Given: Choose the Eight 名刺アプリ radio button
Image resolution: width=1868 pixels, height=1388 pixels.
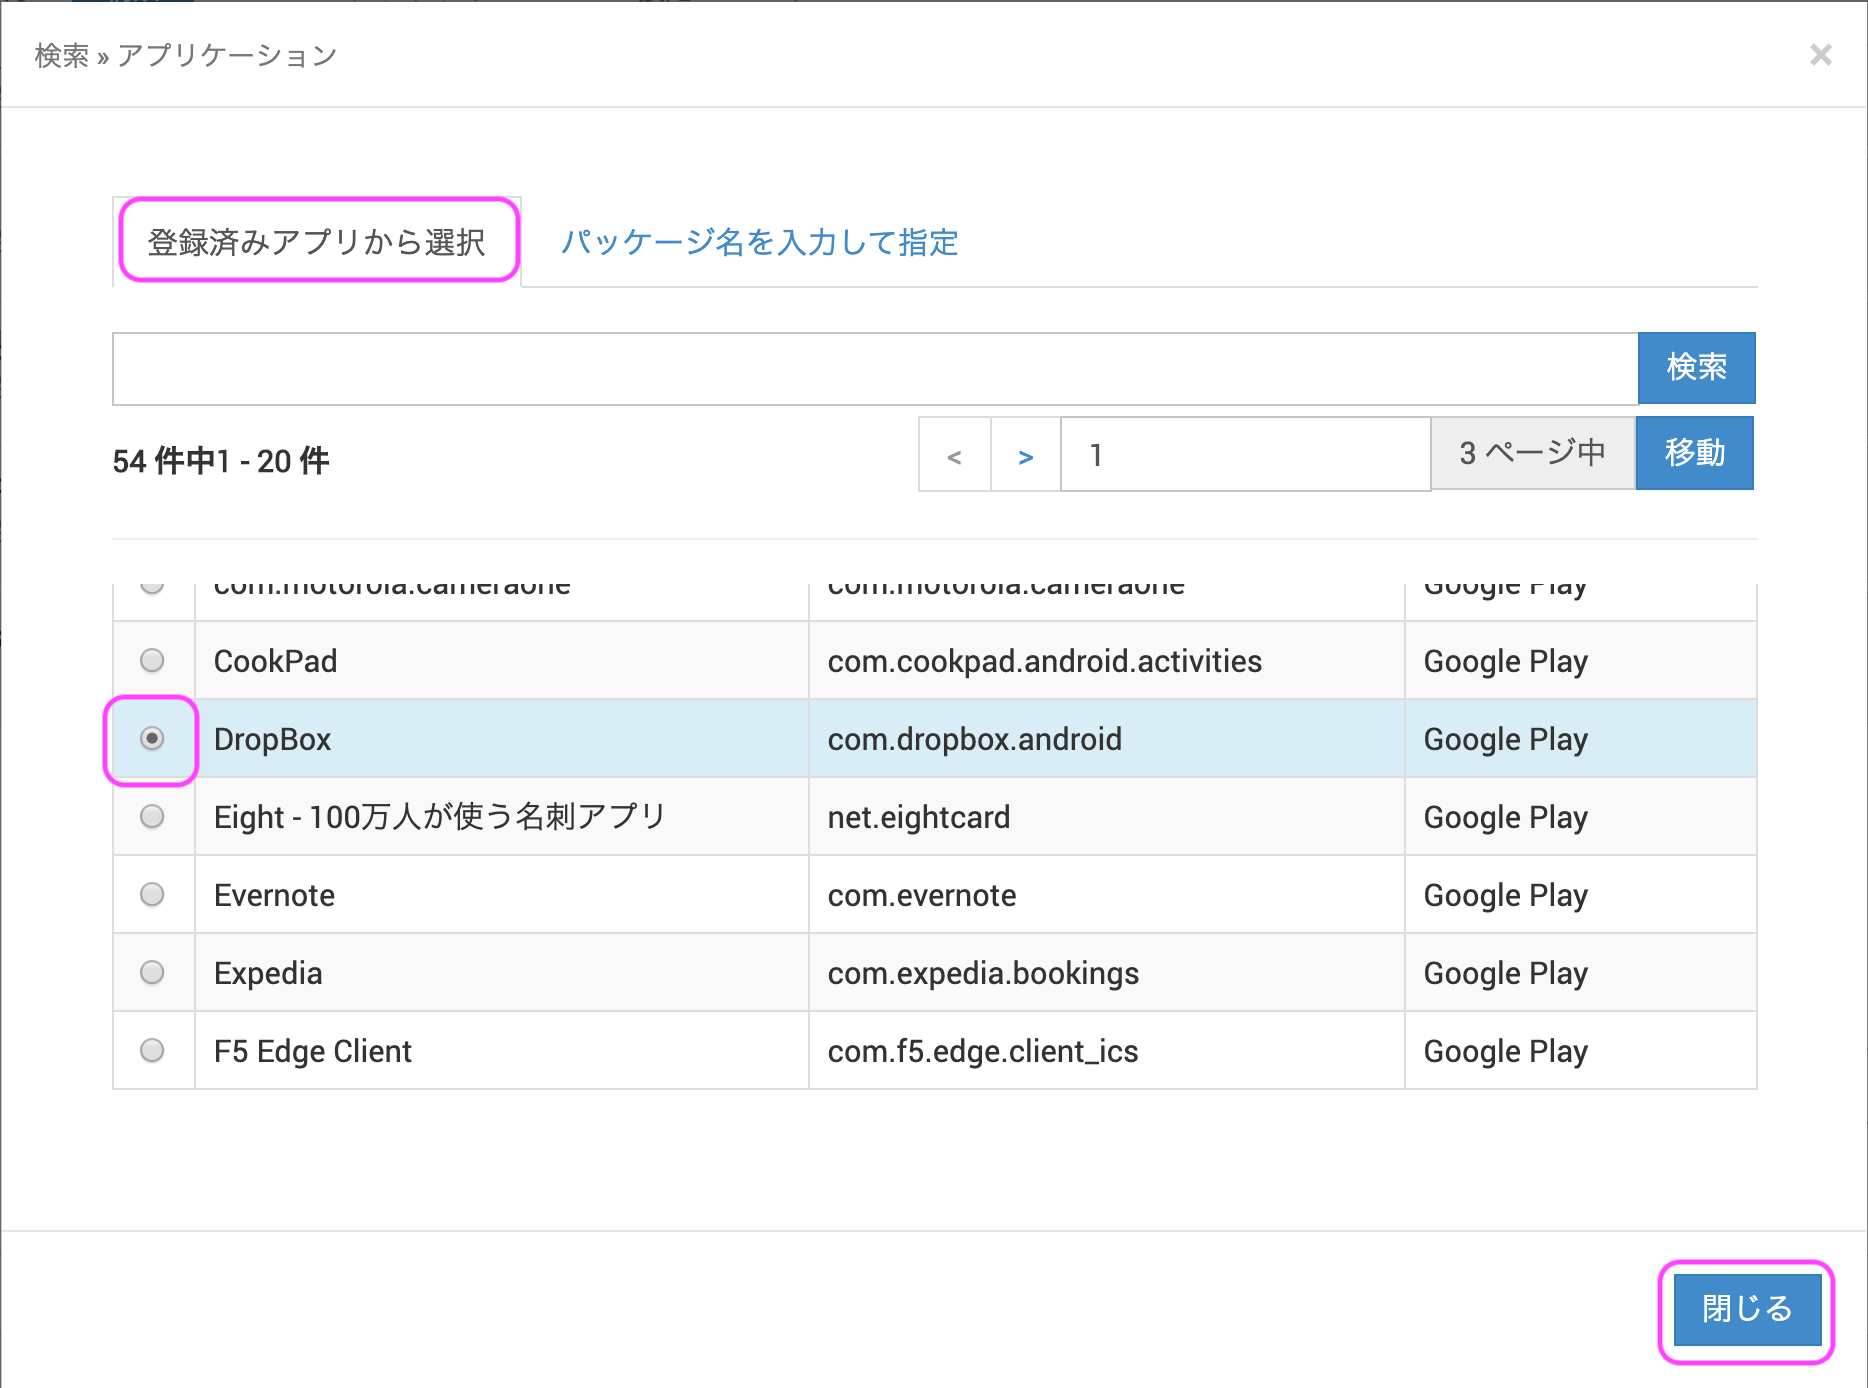Looking at the screenshot, I should (152, 817).
